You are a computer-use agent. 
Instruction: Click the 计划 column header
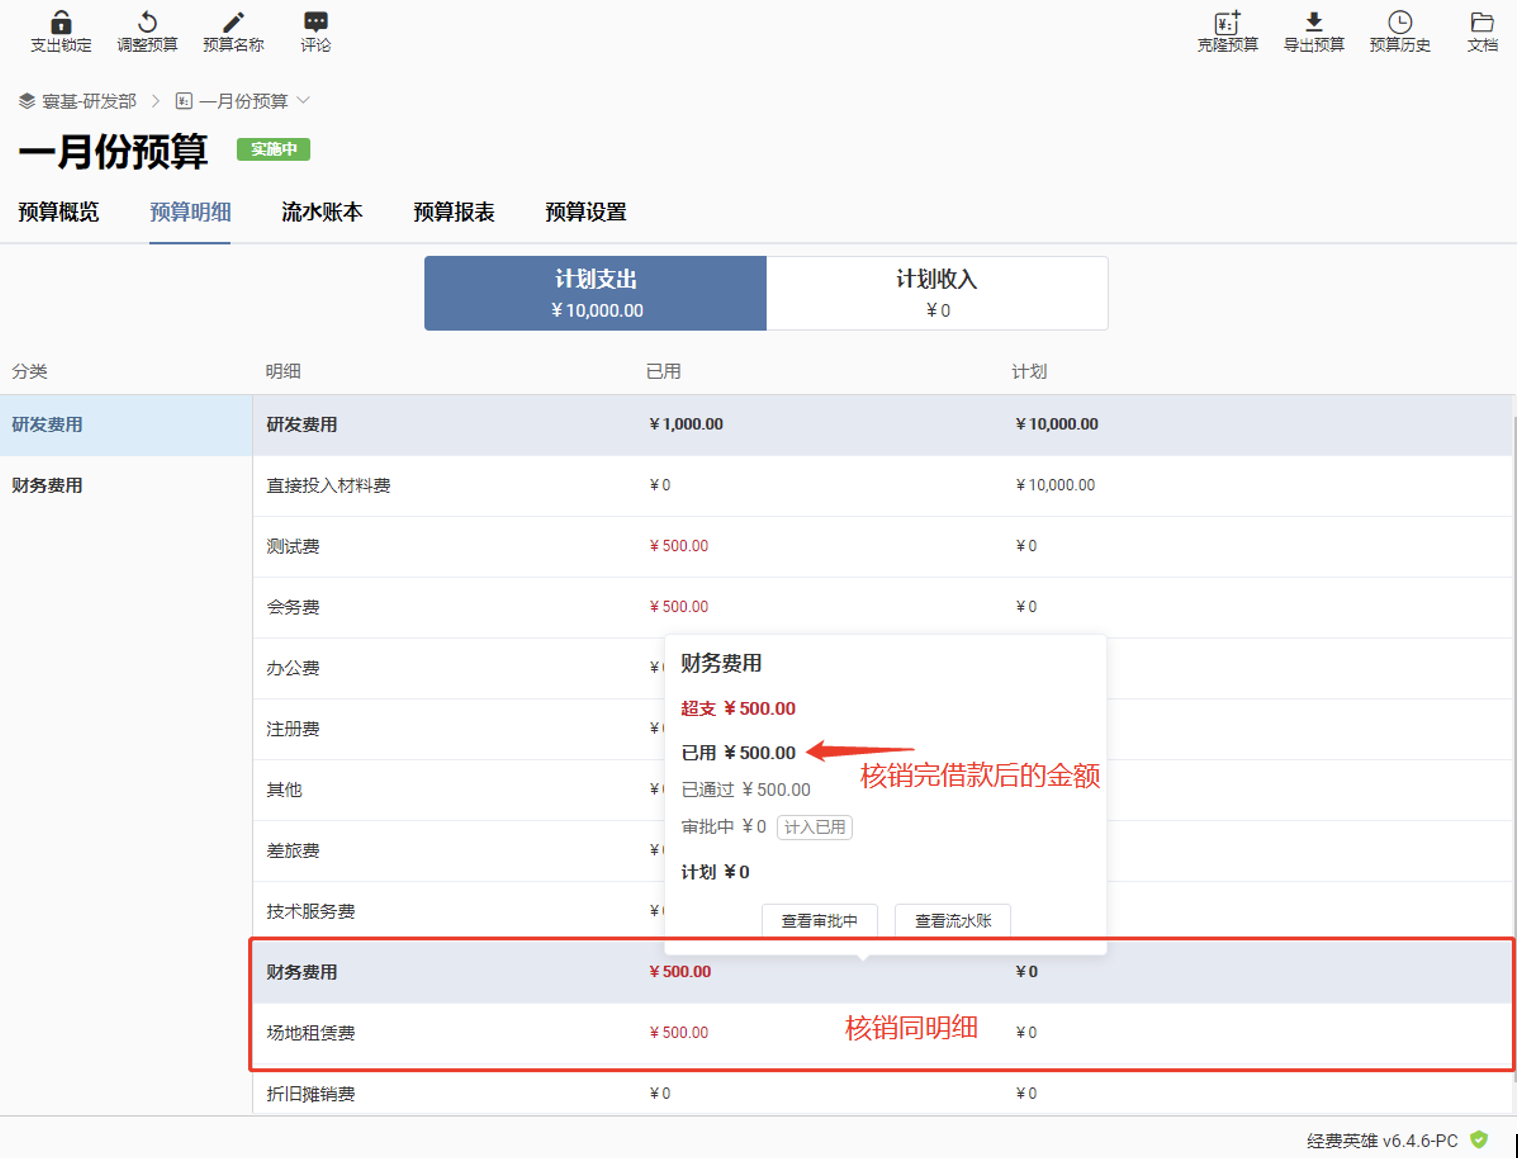coord(1029,372)
